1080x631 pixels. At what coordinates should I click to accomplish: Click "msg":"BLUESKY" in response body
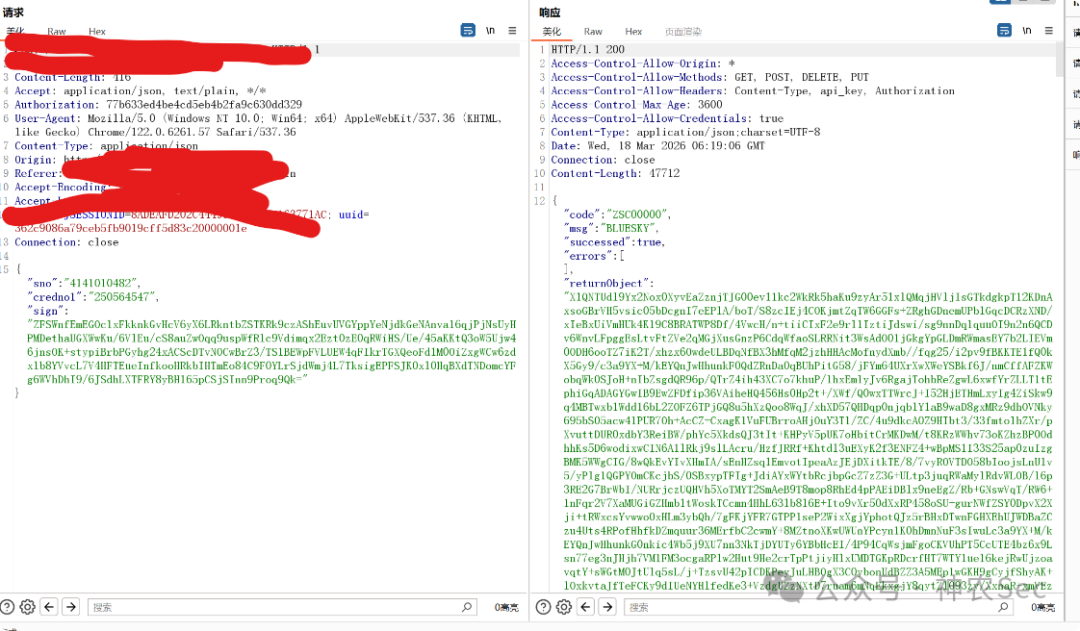pos(612,228)
